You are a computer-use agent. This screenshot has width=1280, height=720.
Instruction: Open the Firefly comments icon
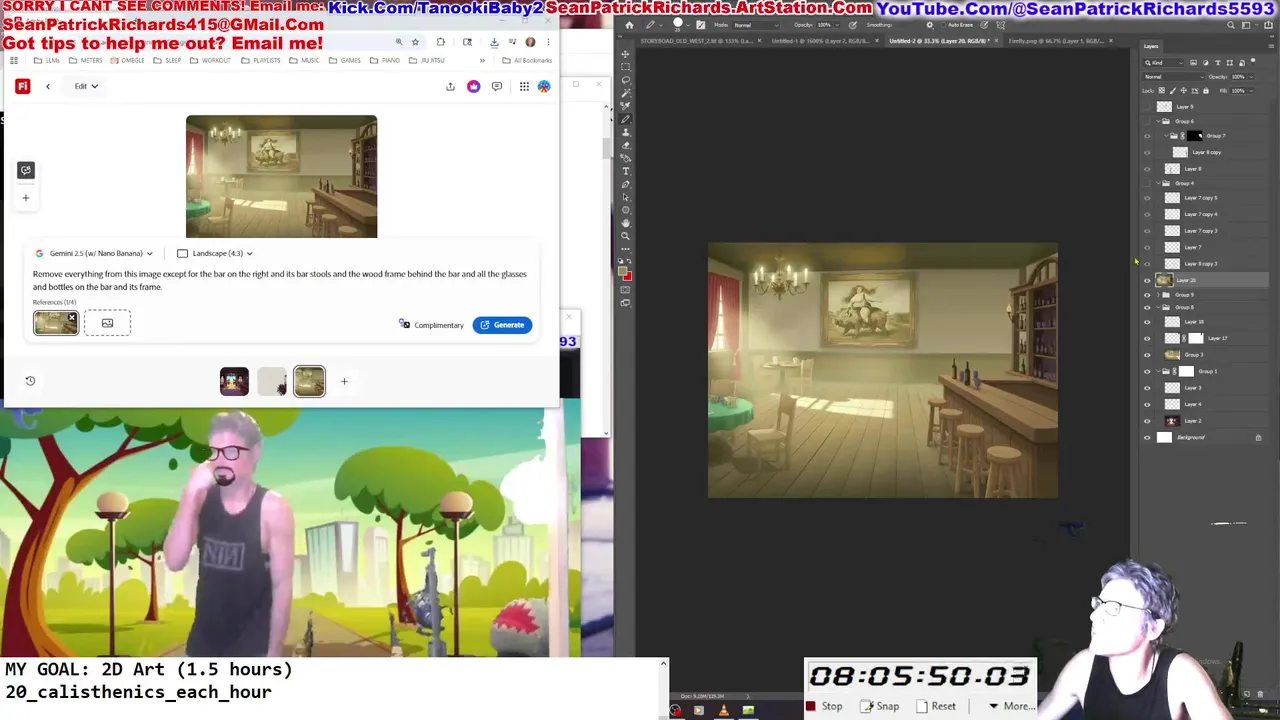click(x=496, y=86)
